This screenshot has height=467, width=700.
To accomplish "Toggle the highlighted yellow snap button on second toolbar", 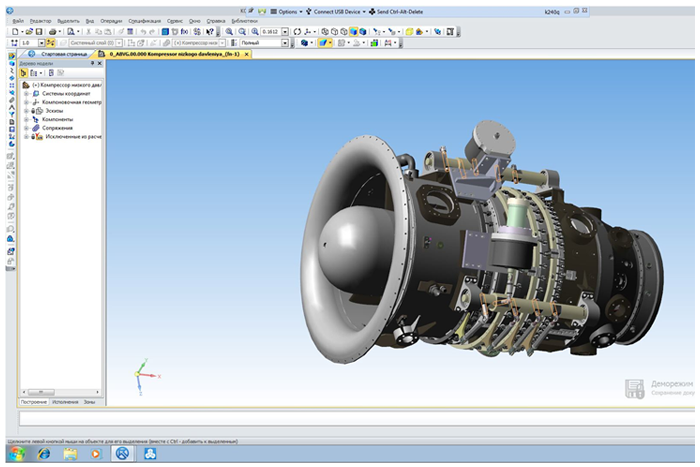I will [x=50, y=43].
